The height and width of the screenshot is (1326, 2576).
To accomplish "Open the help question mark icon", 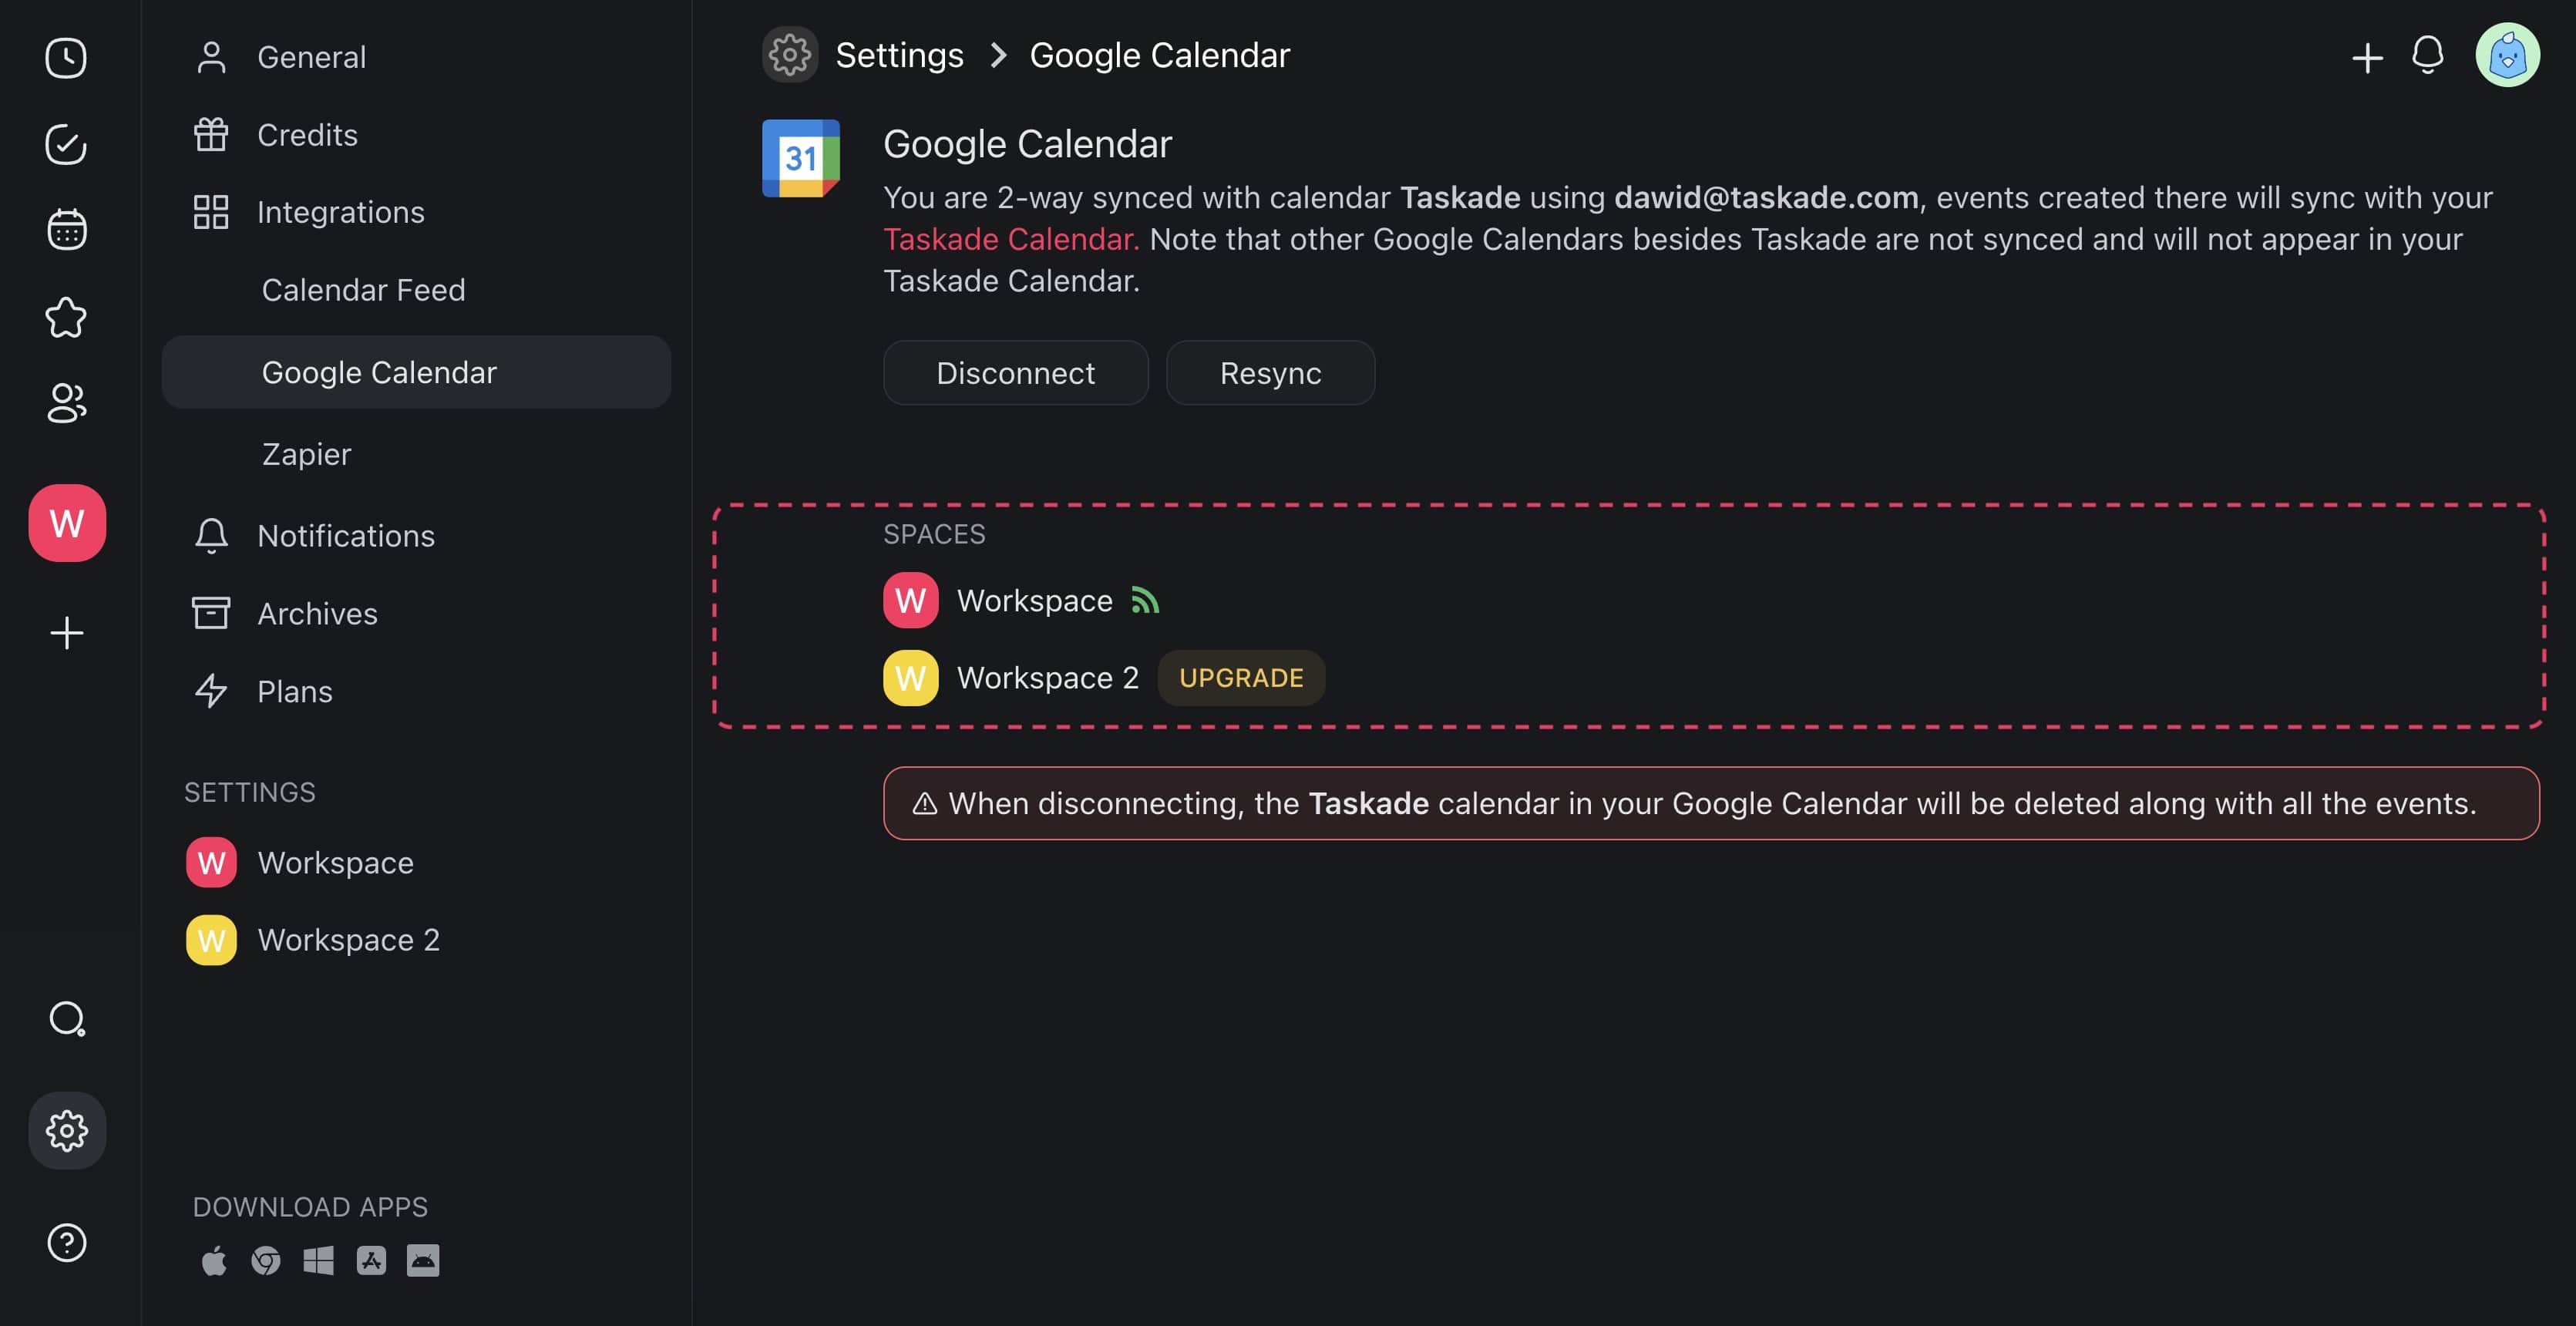I will [66, 1242].
